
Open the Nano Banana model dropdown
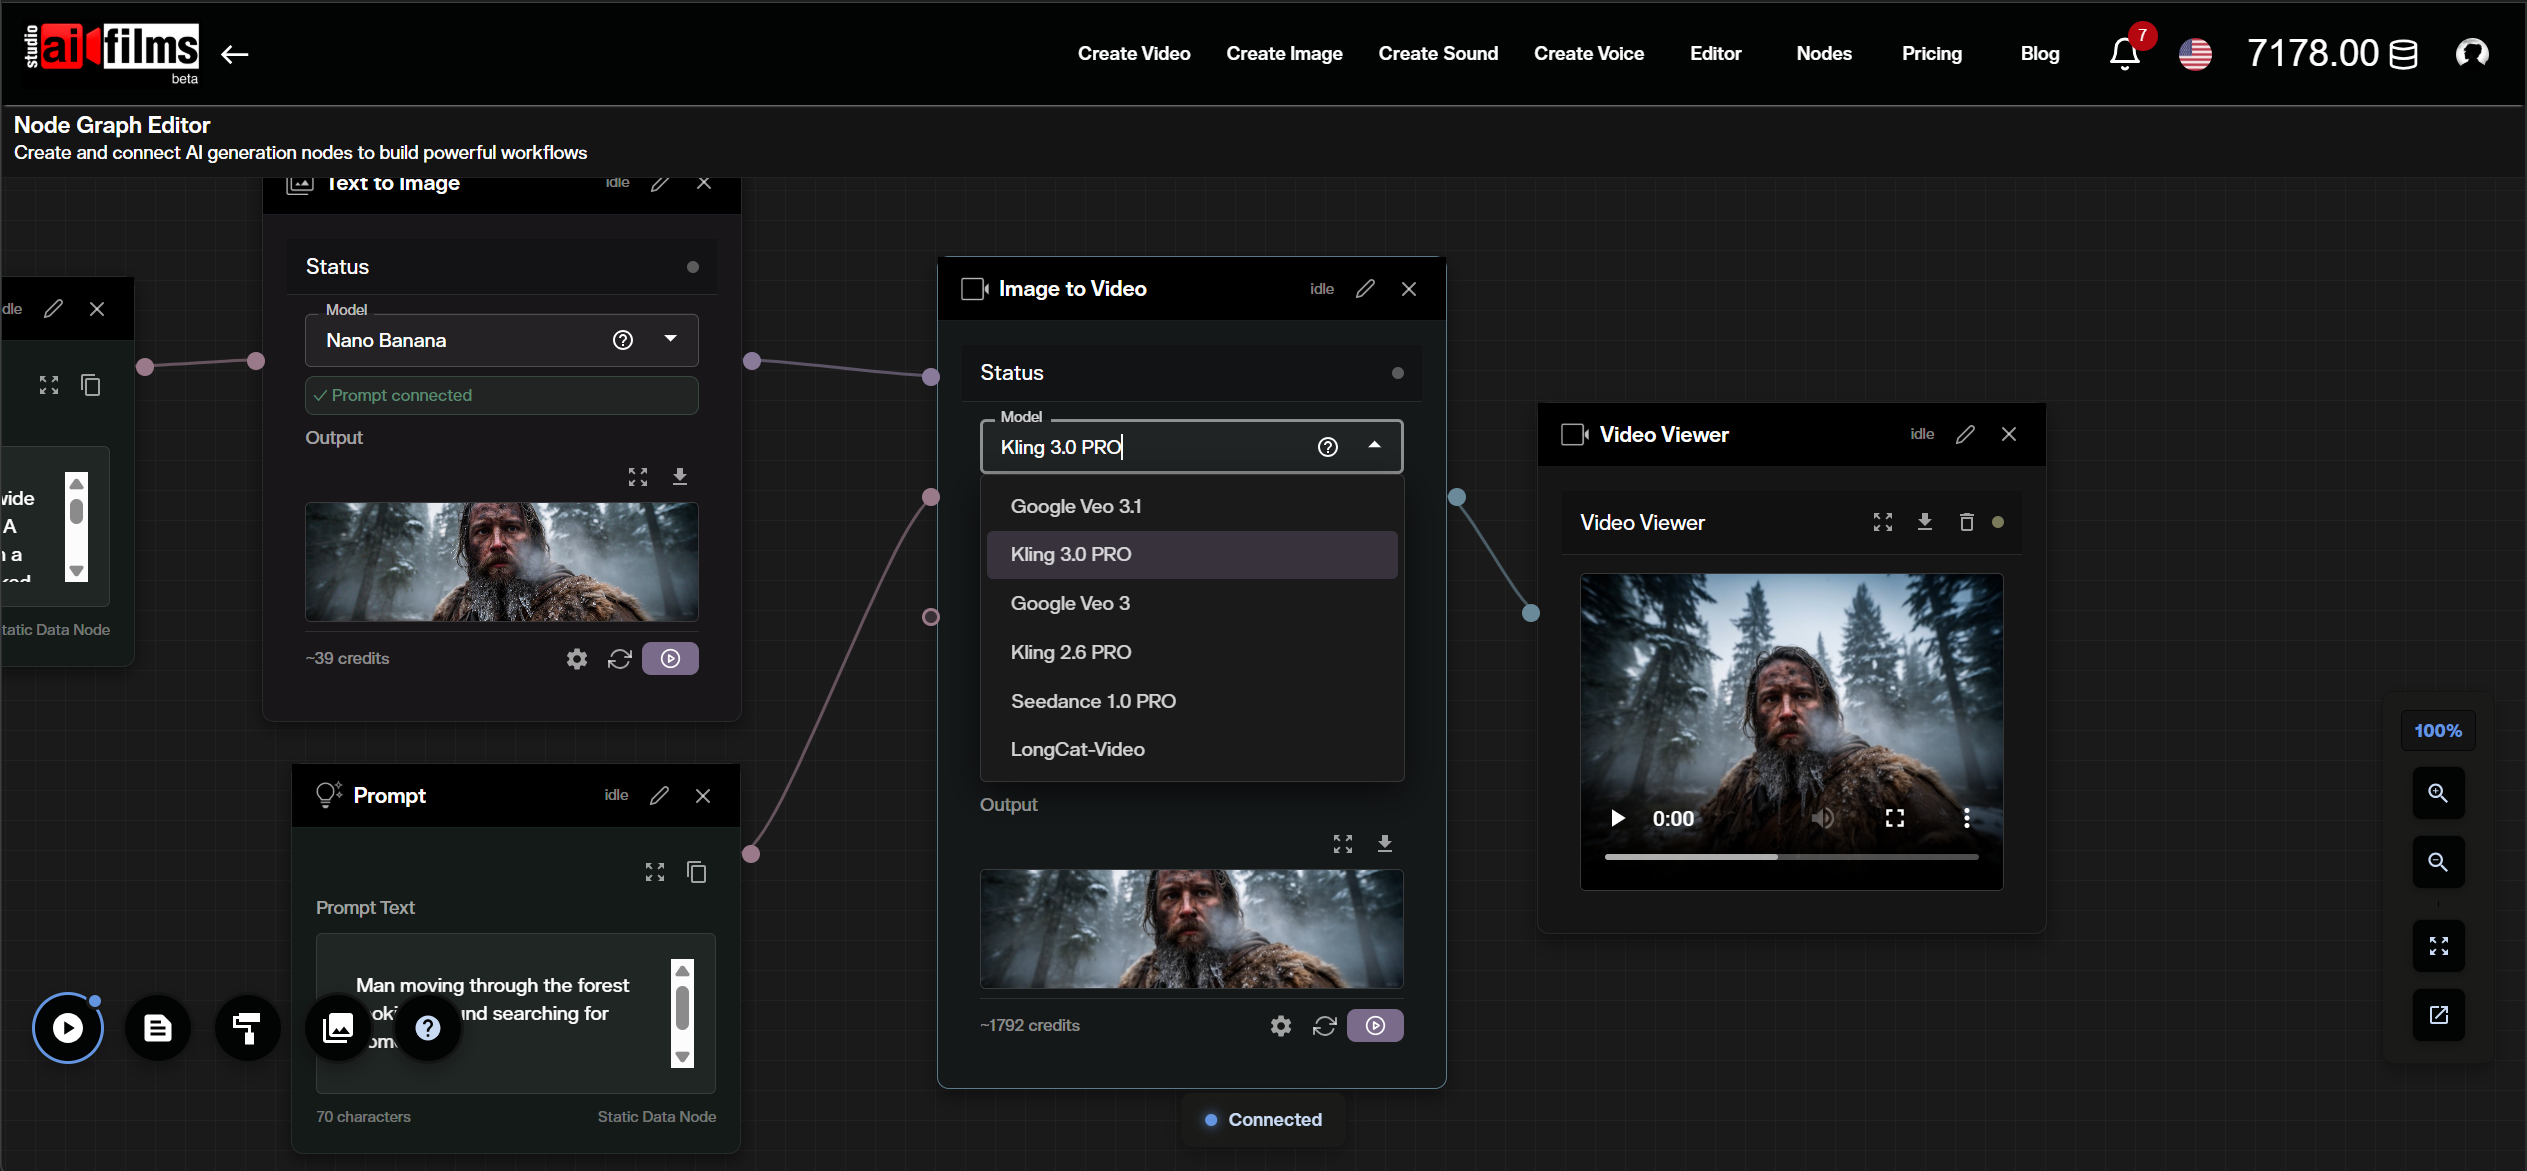(x=670, y=340)
